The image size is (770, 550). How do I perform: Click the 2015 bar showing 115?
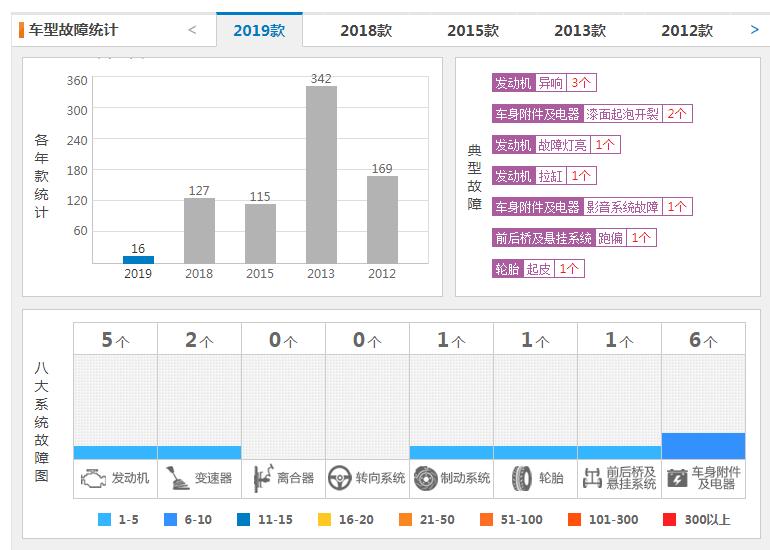click(260, 234)
